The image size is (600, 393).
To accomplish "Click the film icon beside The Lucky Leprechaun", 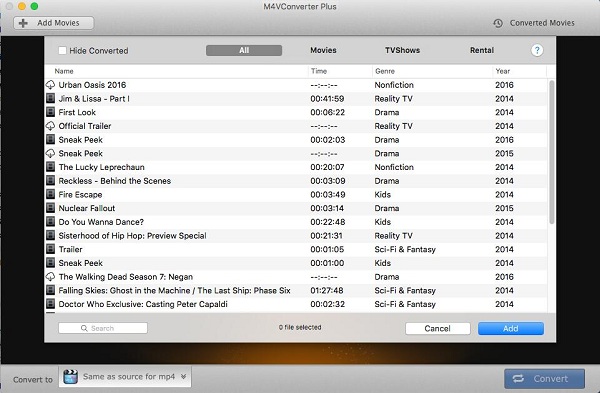I will pyautogui.click(x=50, y=167).
